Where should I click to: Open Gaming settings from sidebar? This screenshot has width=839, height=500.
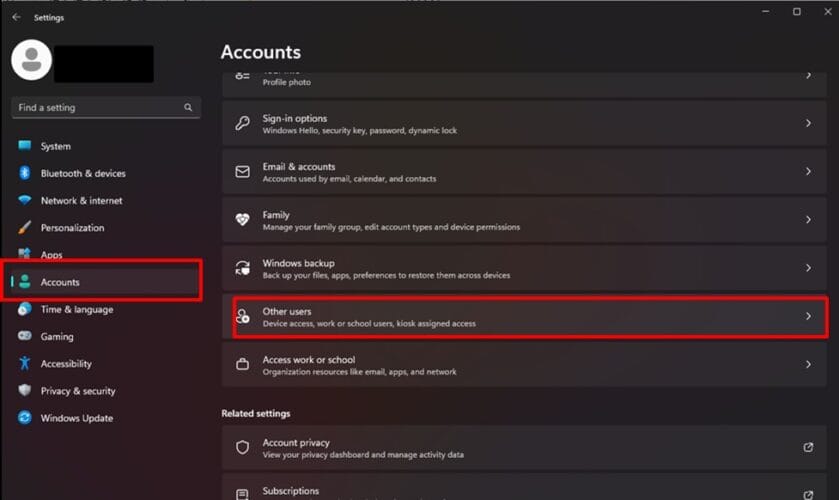point(57,337)
